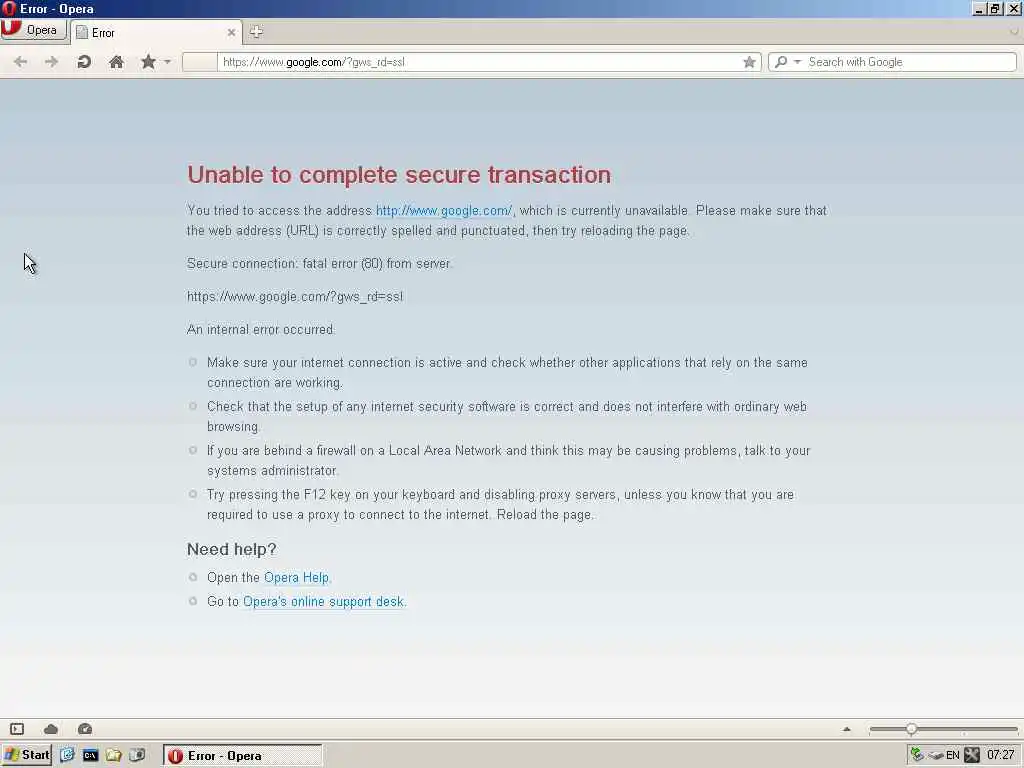Click the plain https://www.google.com/?gws_rd=ssl text line
The width and height of the screenshot is (1024, 768).
click(295, 296)
